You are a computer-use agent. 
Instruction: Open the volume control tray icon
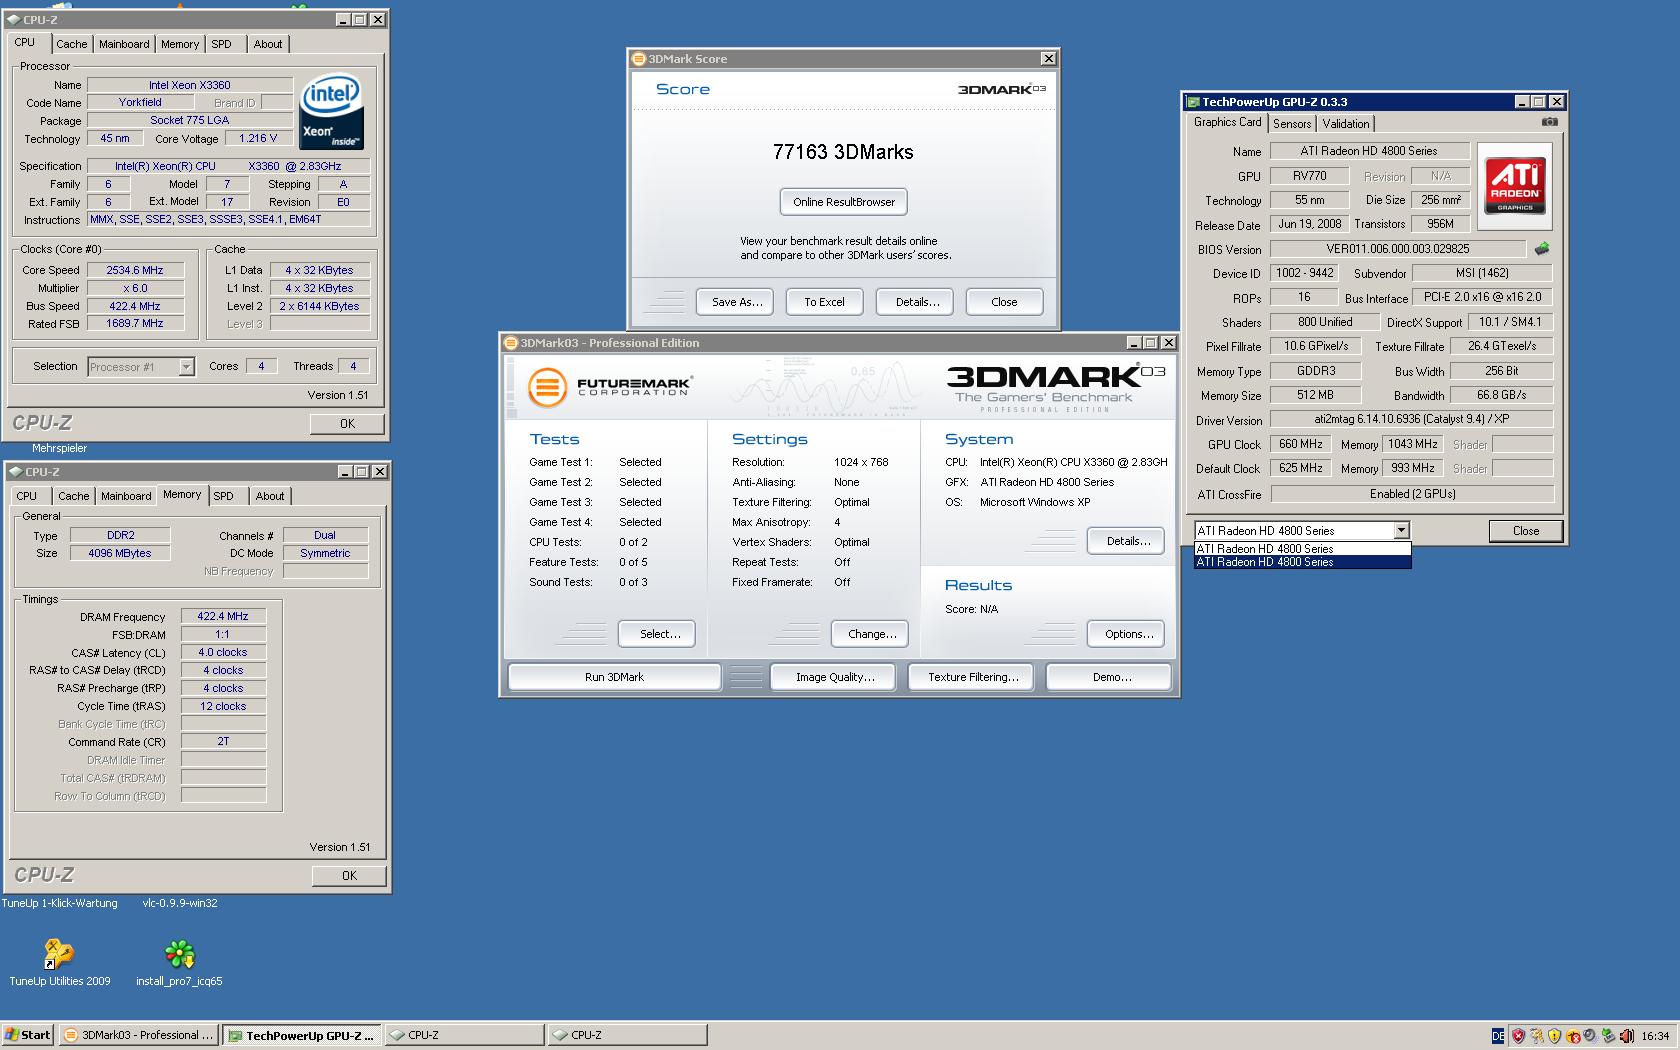point(1626,1036)
